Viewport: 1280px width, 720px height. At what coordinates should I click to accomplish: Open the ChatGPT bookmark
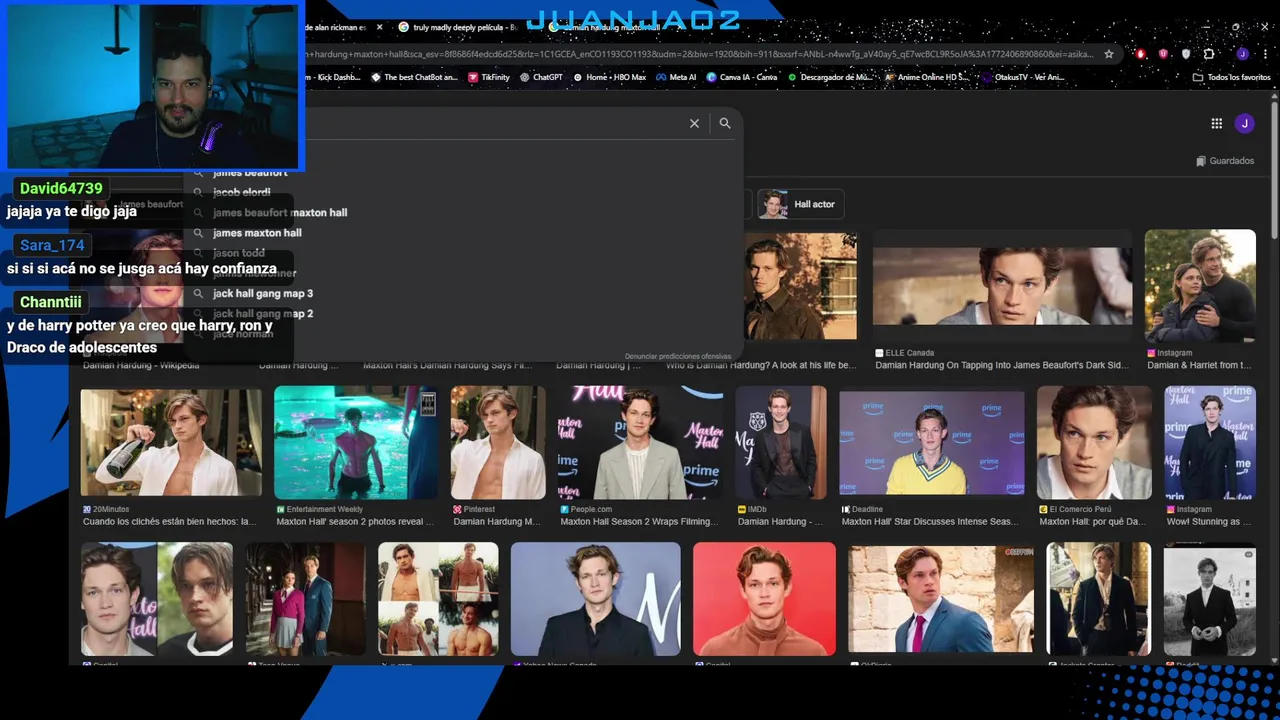tap(541, 77)
